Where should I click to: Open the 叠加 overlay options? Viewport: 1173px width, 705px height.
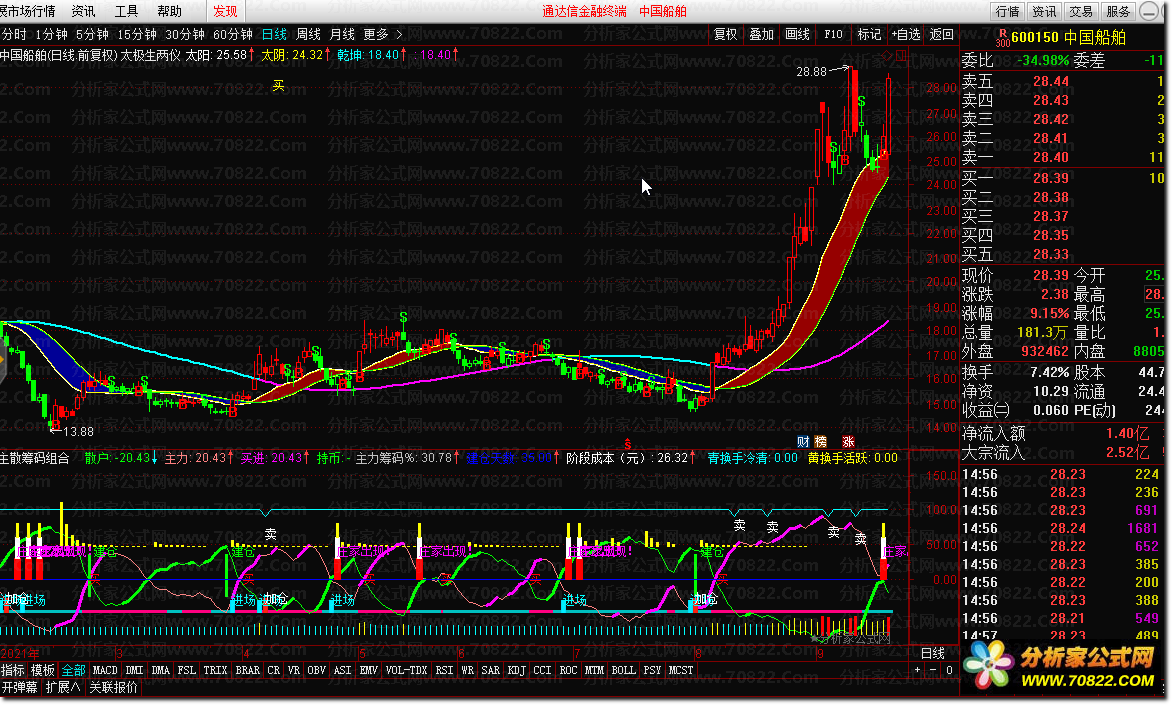click(x=762, y=34)
